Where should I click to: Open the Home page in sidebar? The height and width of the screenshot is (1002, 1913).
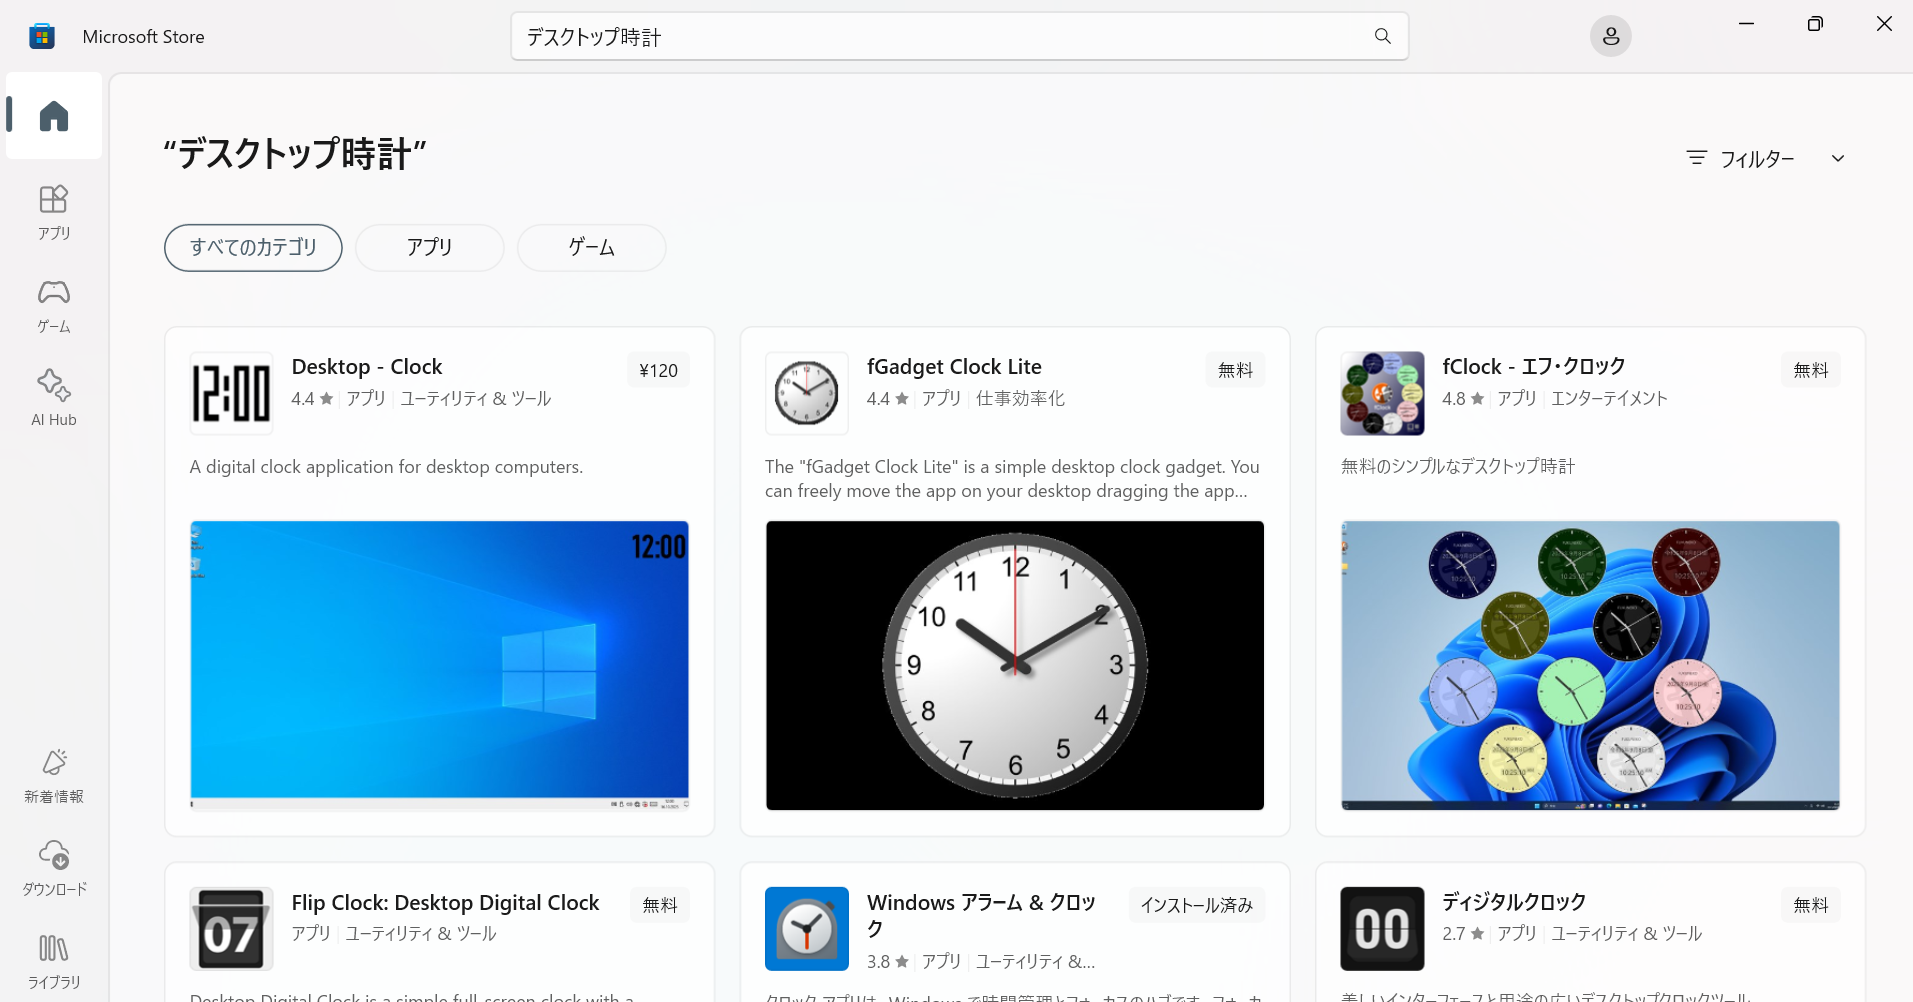coord(54,116)
